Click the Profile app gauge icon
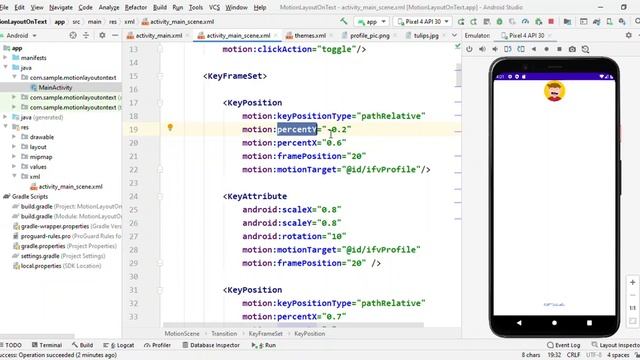Screen dimensions: 640x360 [525, 22]
